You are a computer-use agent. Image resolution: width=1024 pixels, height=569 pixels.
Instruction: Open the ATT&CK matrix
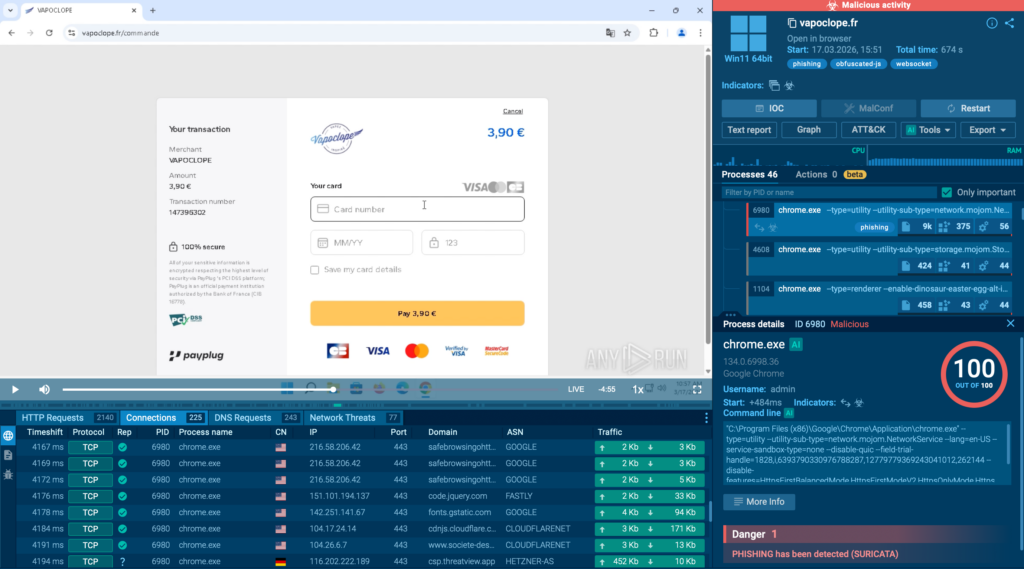pos(868,130)
